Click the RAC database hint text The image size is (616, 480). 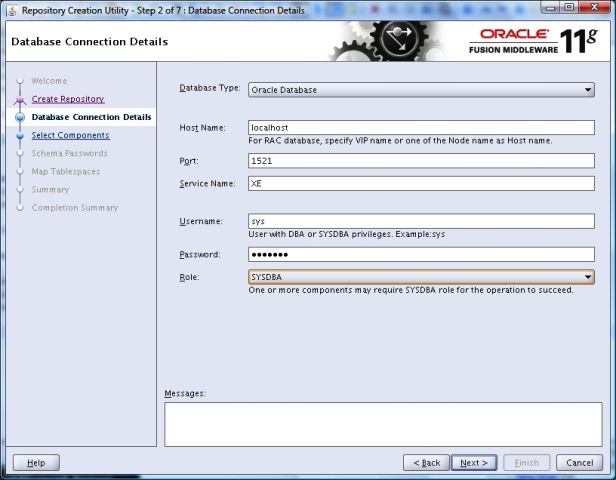[x=400, y=141]
